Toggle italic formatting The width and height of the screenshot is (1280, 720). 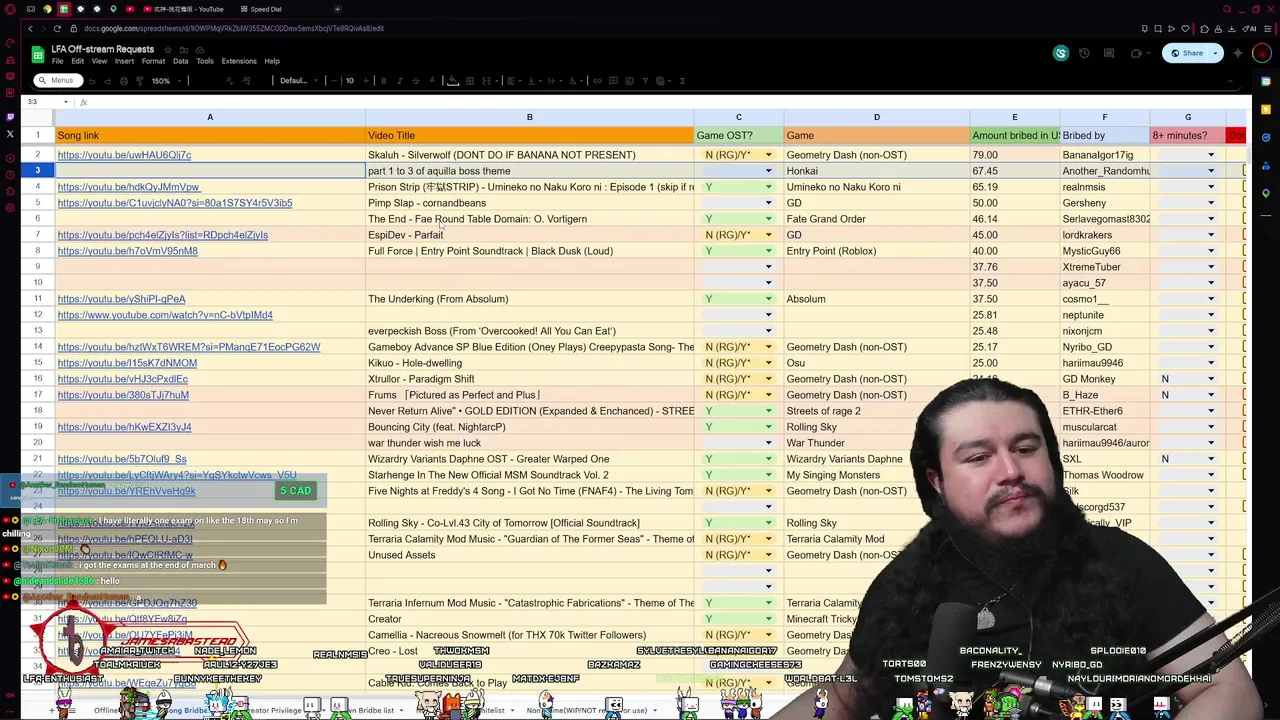(x=400, y=80)
